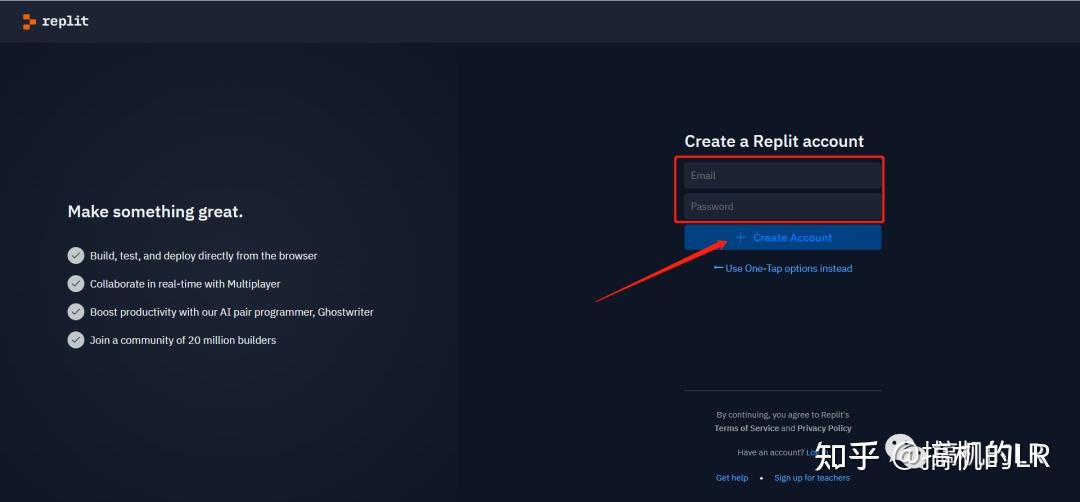The width and height of the screenshot is (1080, 502).
Task: Click the 'Create a Replit account' heading
Action: pos(774,141)
